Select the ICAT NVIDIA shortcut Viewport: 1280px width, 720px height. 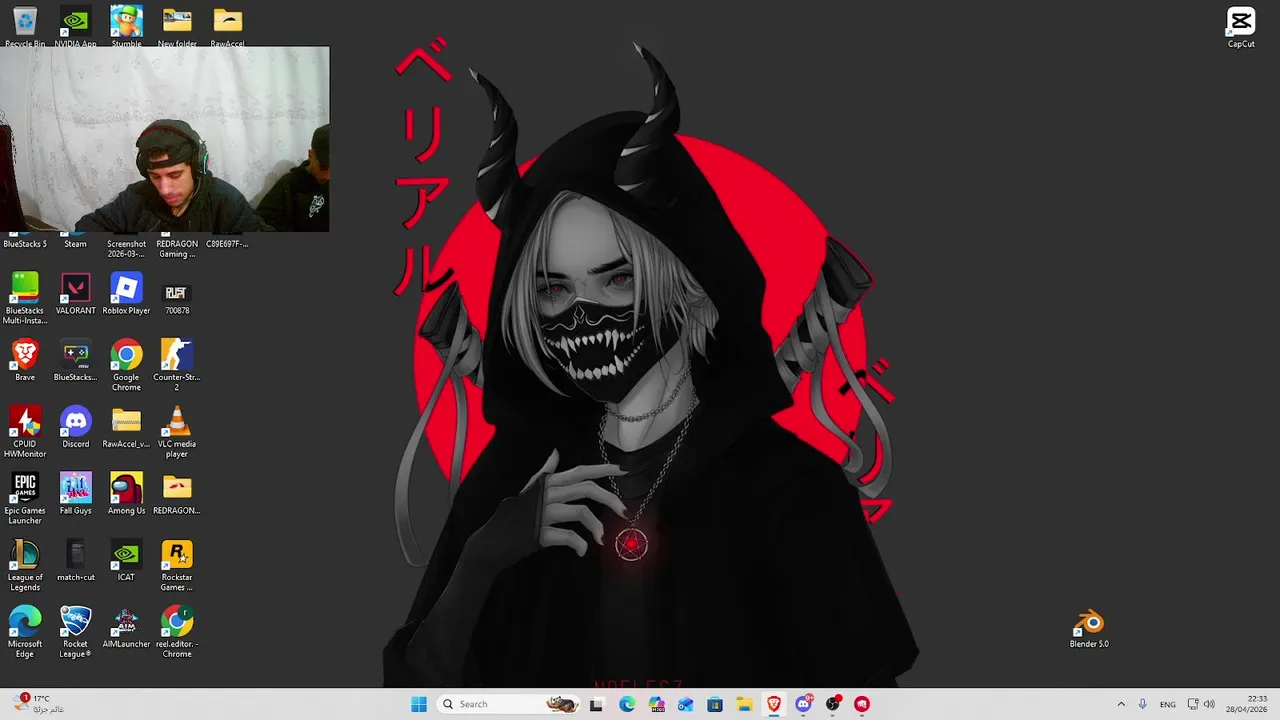point(126,560)
